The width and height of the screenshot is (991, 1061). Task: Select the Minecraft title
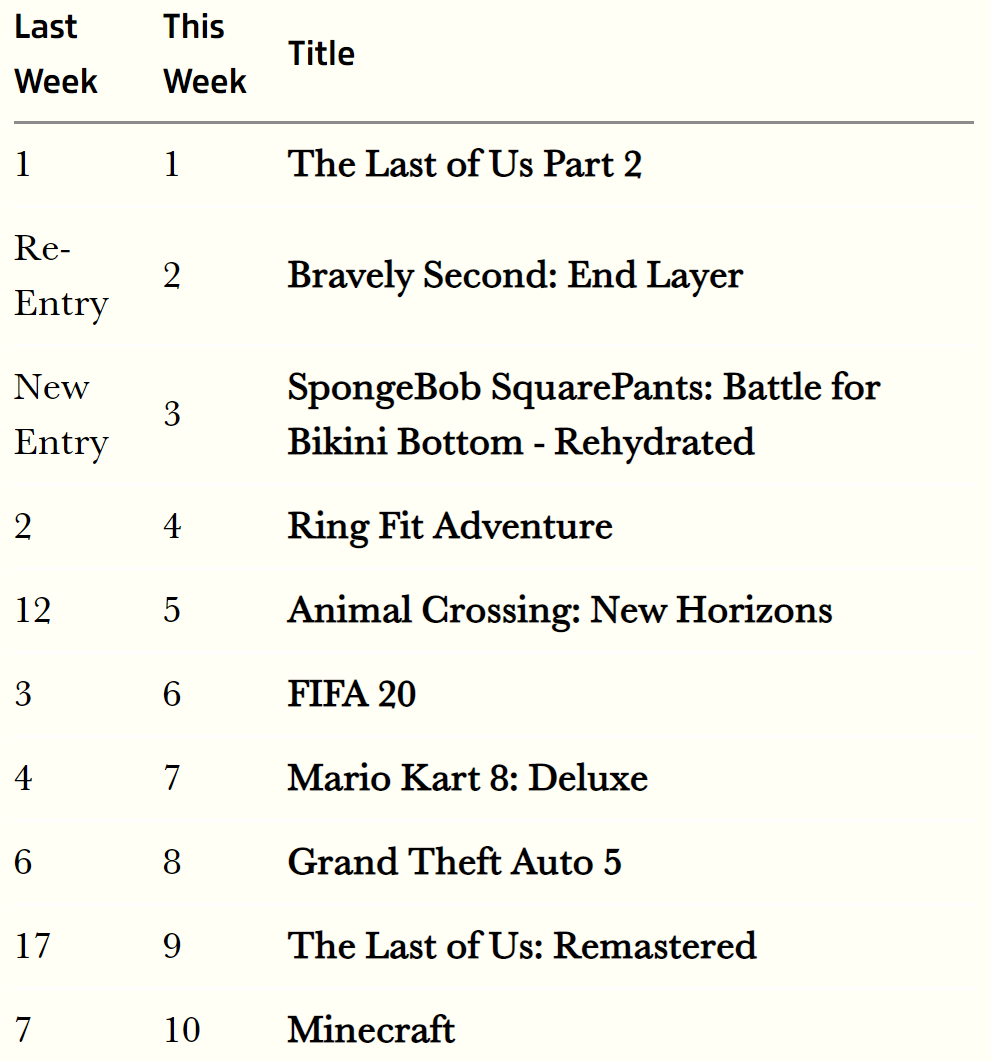tap(371, 1030)
